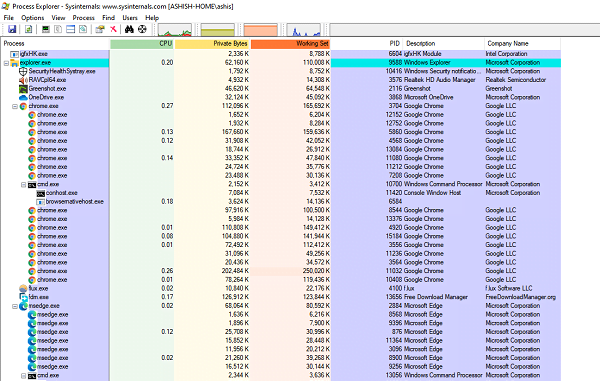600x381 pixels.
Task: Open the Find menu
Action: click(108, 18)
